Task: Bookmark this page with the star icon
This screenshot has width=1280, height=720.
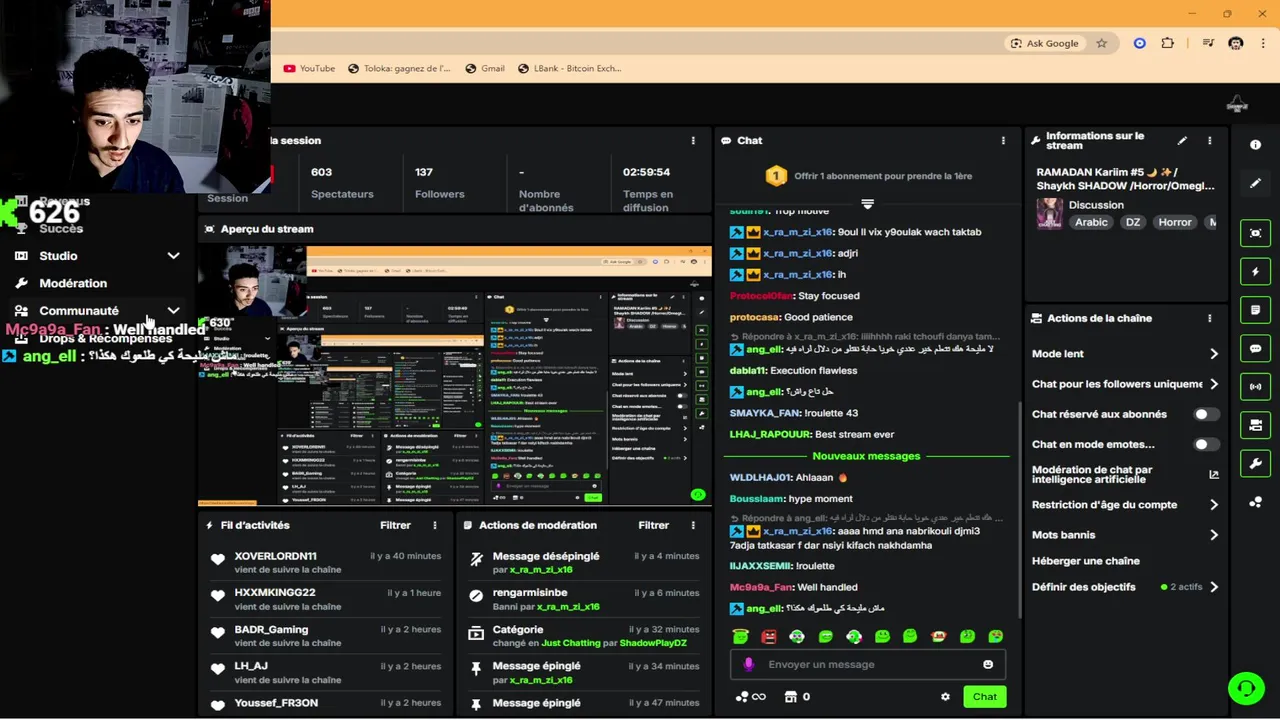Action: coord(1101,43)
